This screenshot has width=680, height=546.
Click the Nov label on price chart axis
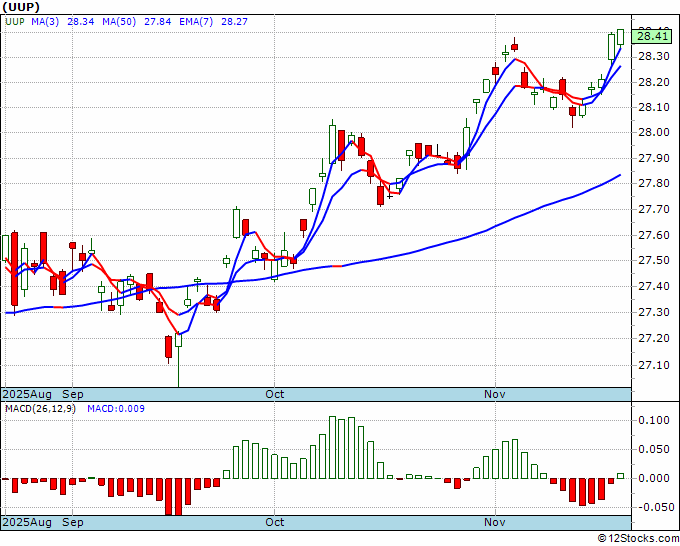(x=495, y=394)
